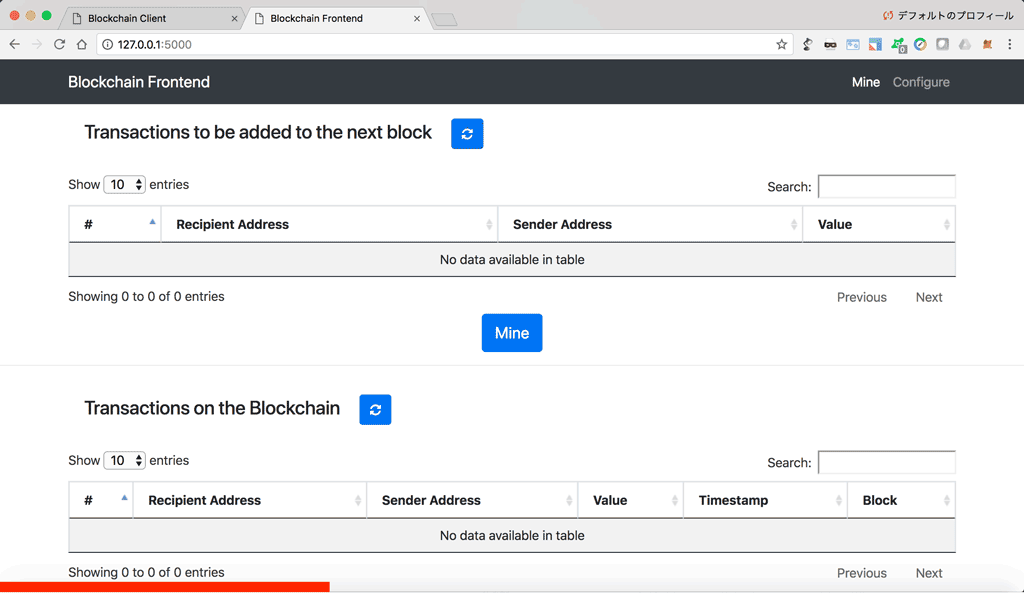Viewport: 1024px width, 593px height.
Task: Open the Configure page in navbar
Action: 921,82
